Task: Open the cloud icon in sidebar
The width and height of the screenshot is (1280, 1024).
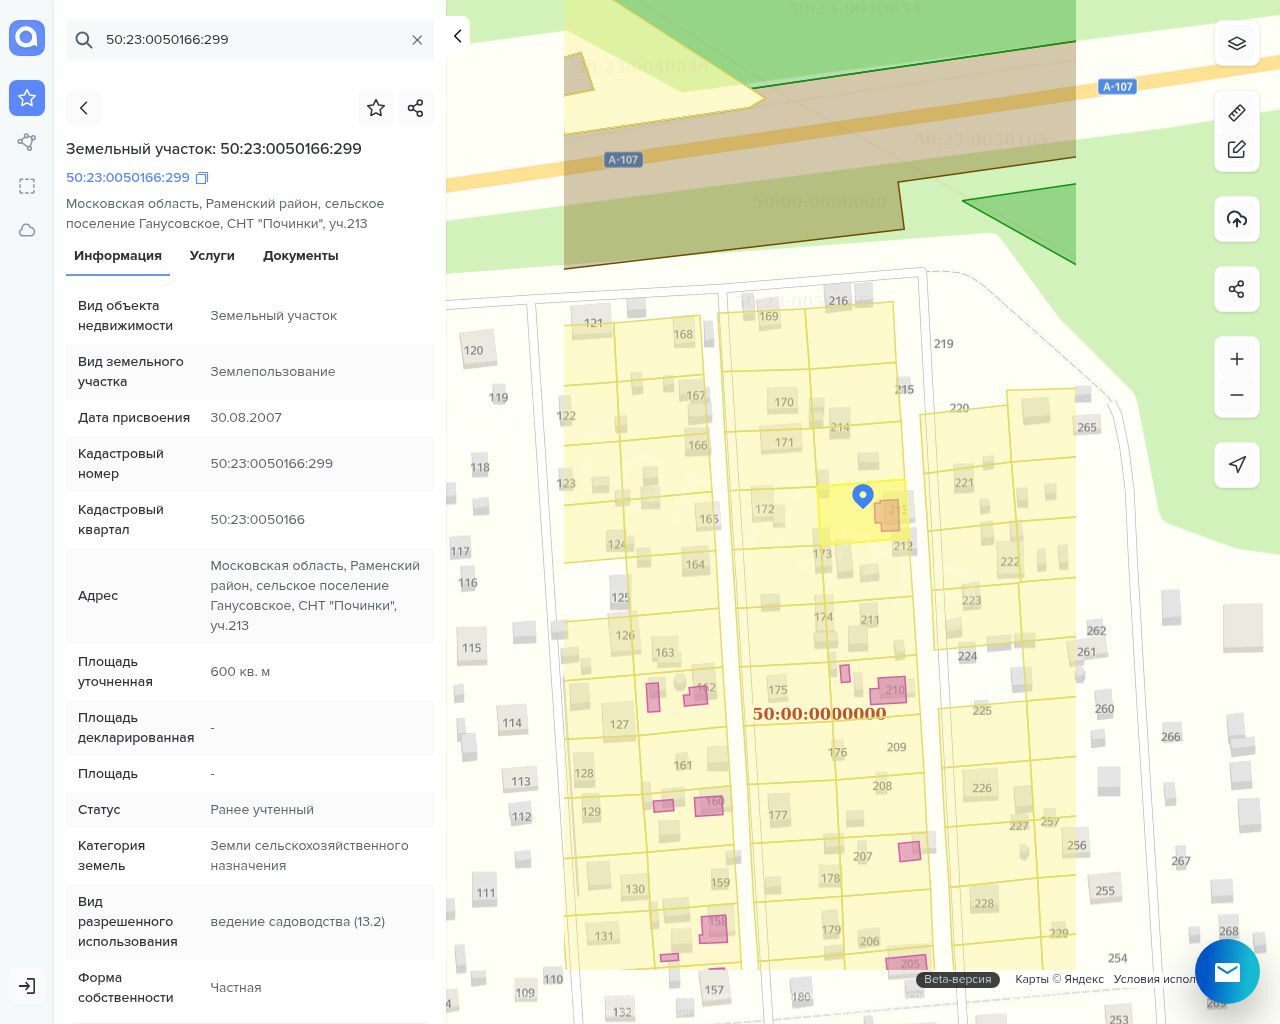Action: pyautogui.click(x=27, y=230)
